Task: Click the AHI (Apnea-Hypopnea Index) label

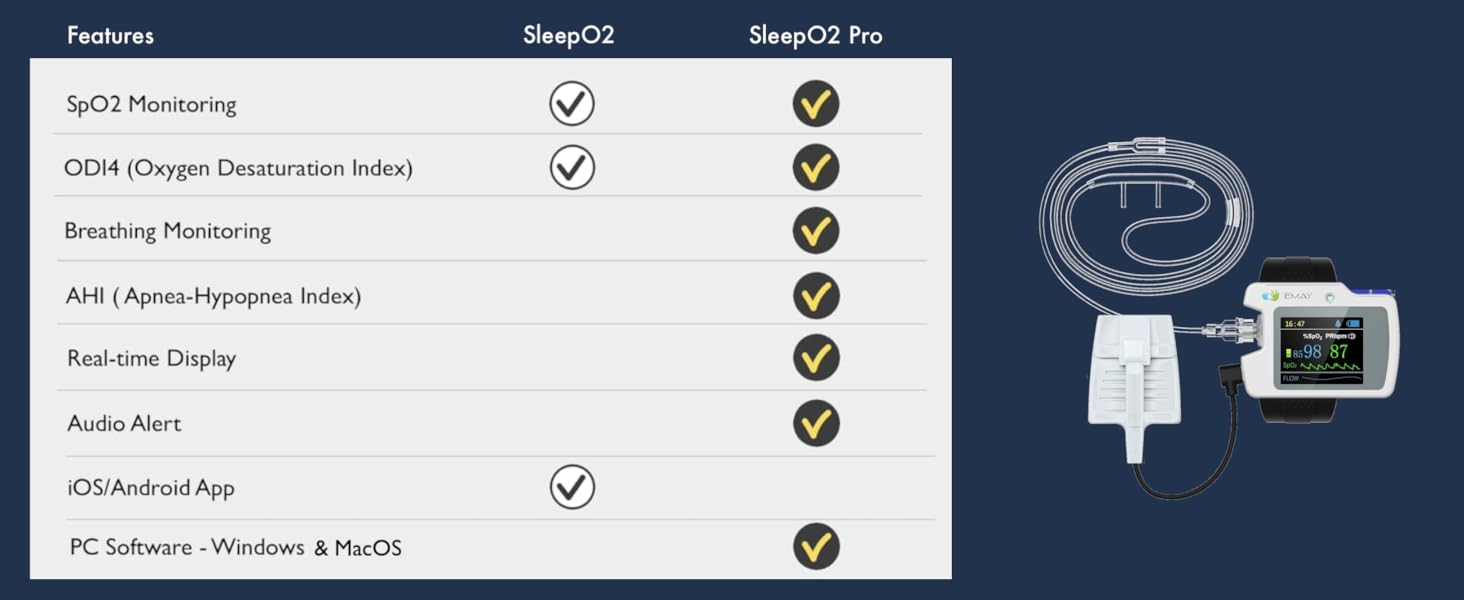Action: coord(213,296)
